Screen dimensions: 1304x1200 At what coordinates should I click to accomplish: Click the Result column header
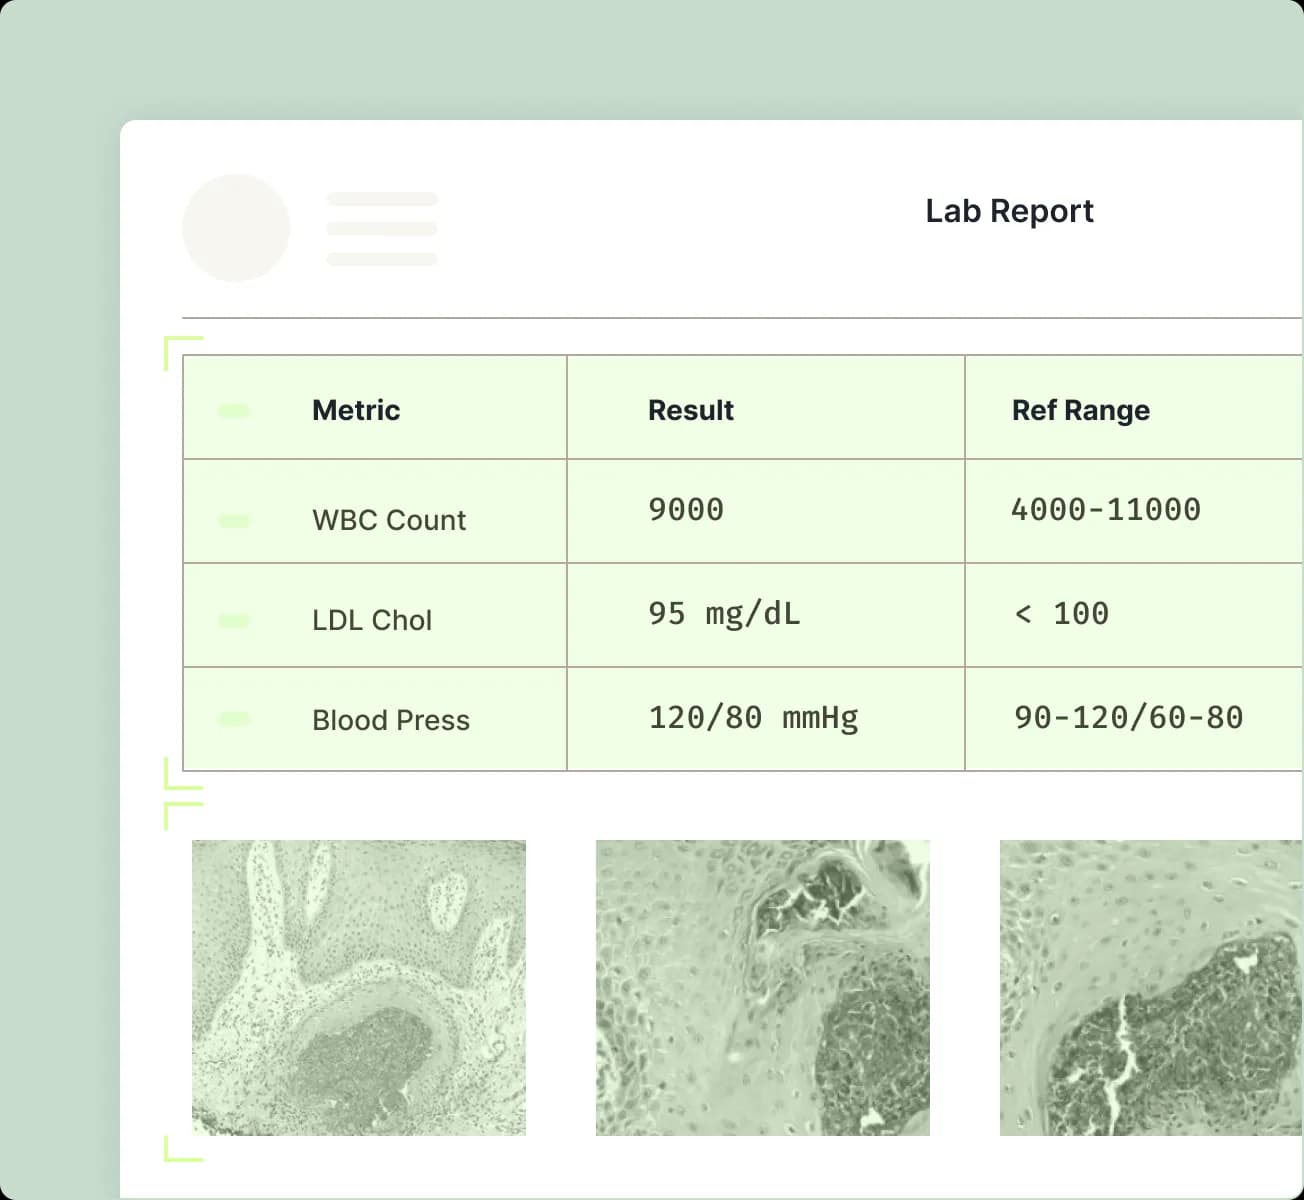(690, 410)
